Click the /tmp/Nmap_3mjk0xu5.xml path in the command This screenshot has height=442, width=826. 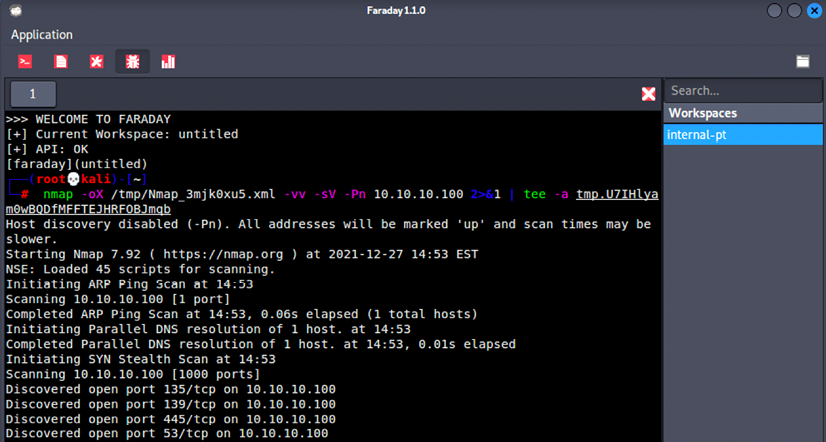point(193,194)
